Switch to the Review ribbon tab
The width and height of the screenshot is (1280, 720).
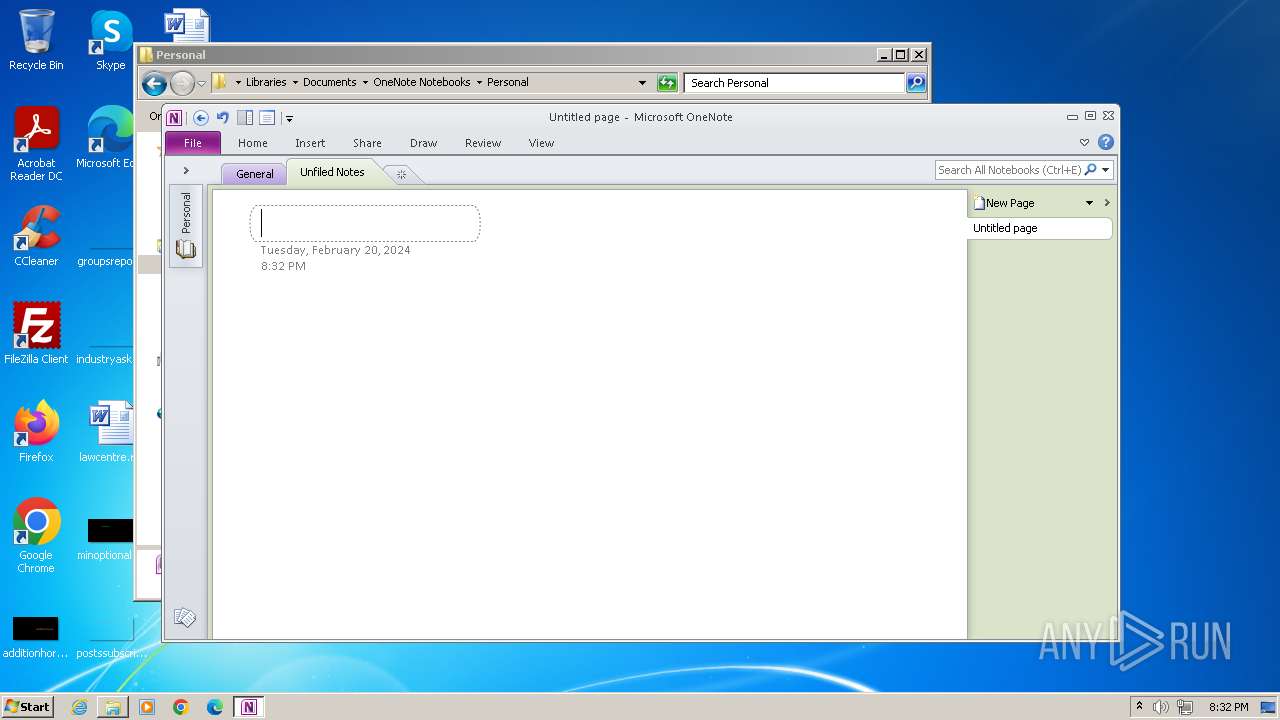[483, 143]
